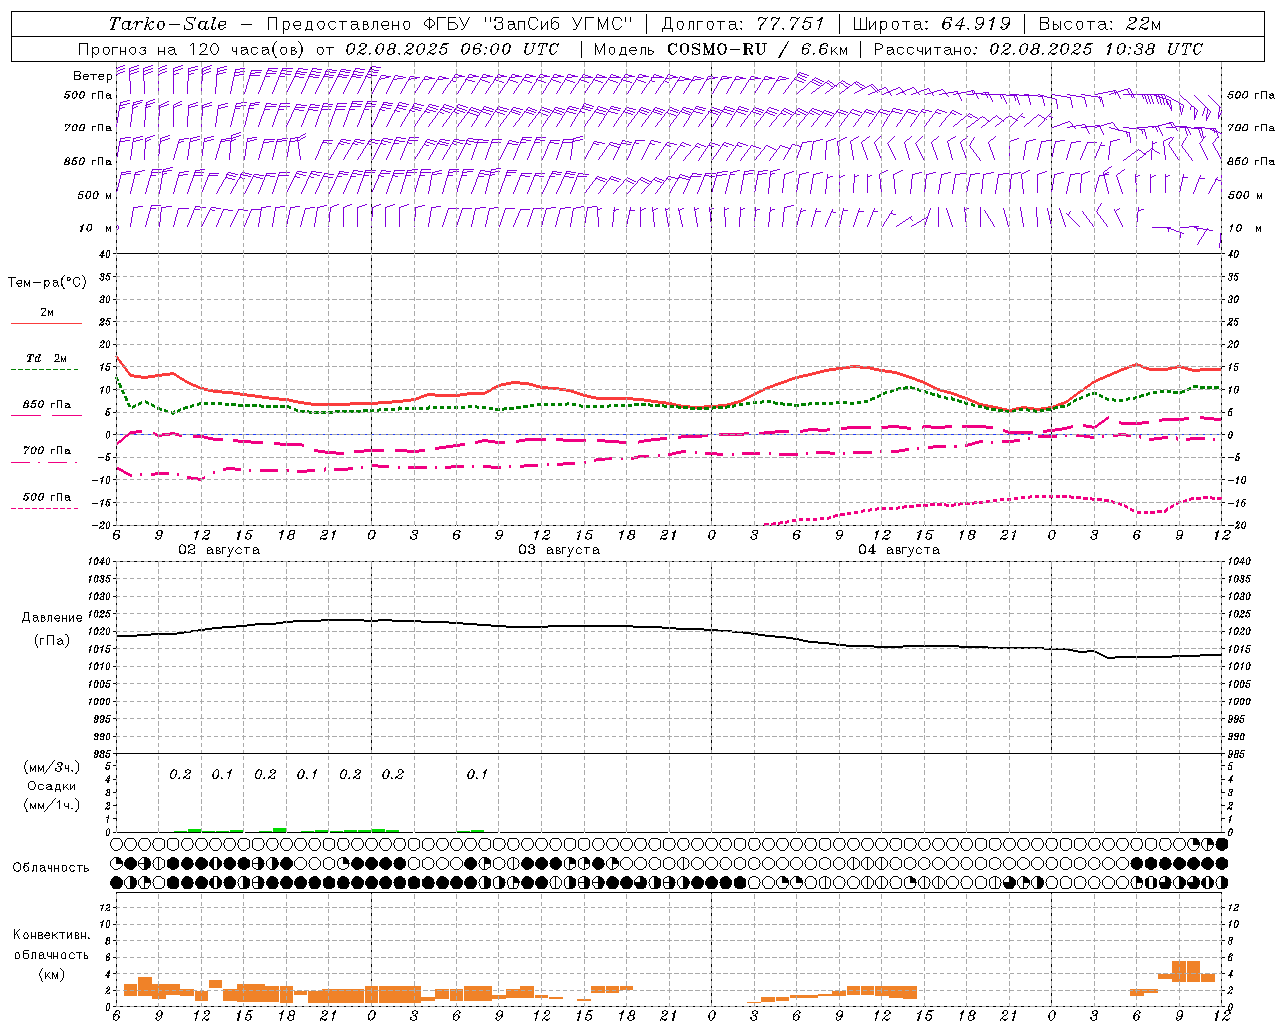Select the Рассчитано: 02.08.2025 10:38 UTC timestamp
Screen dimensions: 1280x1024
[x=1038, y=49]
